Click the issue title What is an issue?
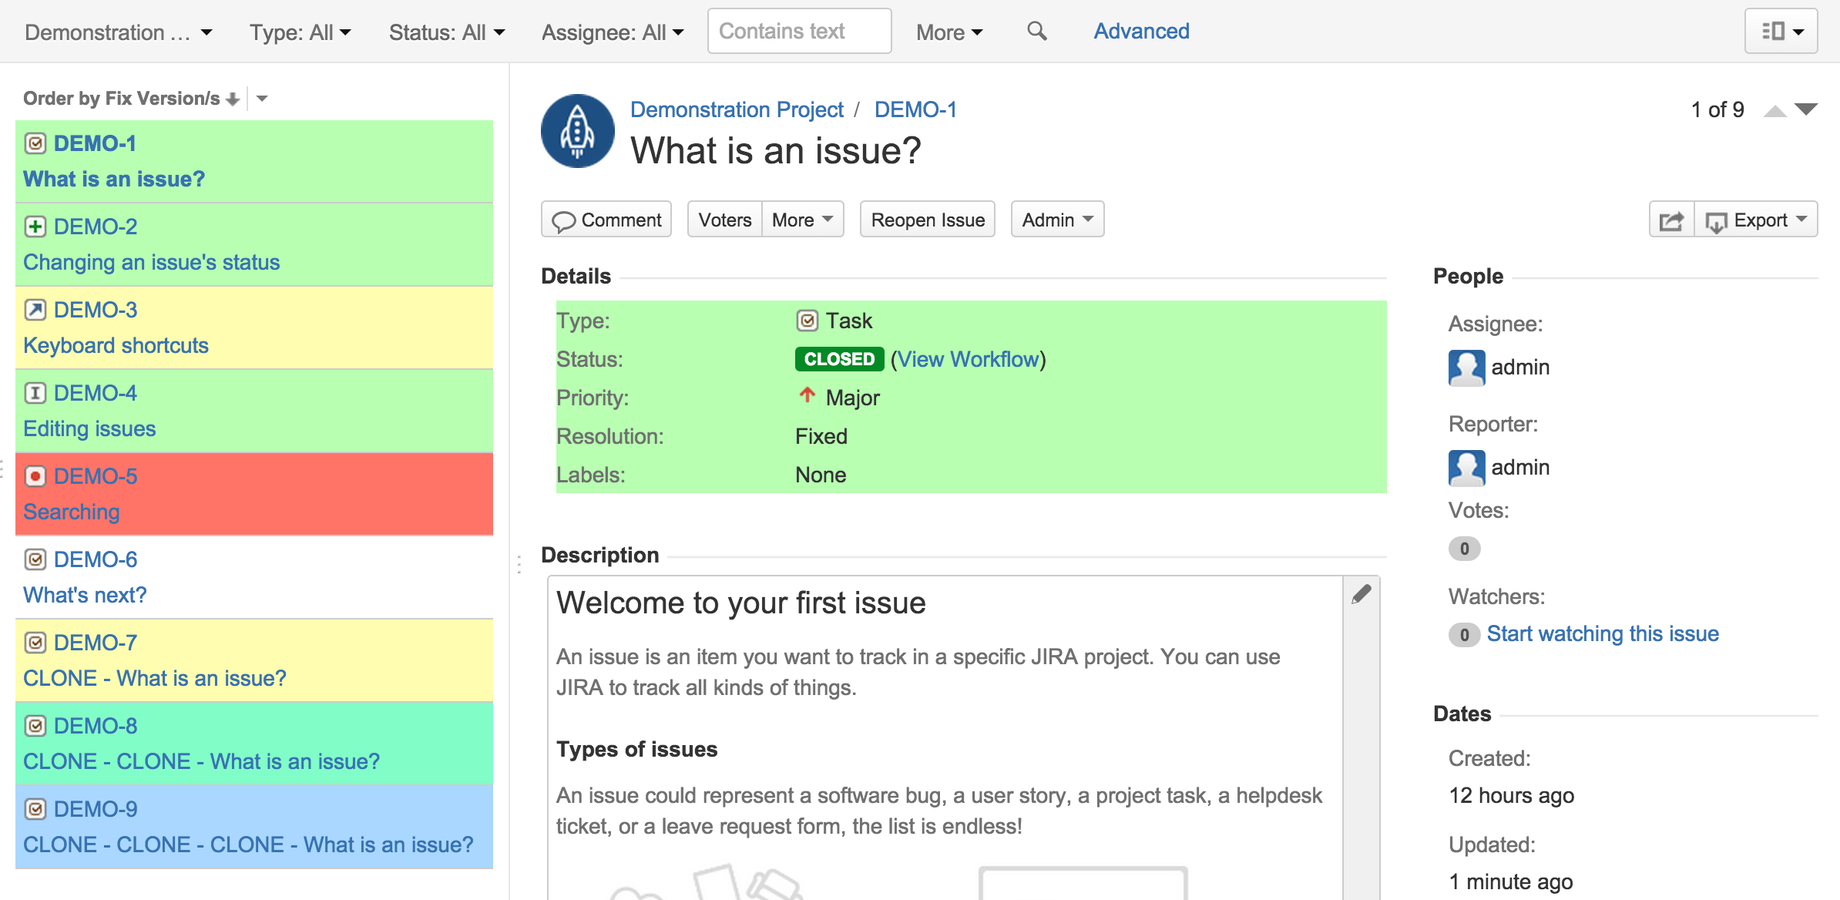 tap(776, 151)
